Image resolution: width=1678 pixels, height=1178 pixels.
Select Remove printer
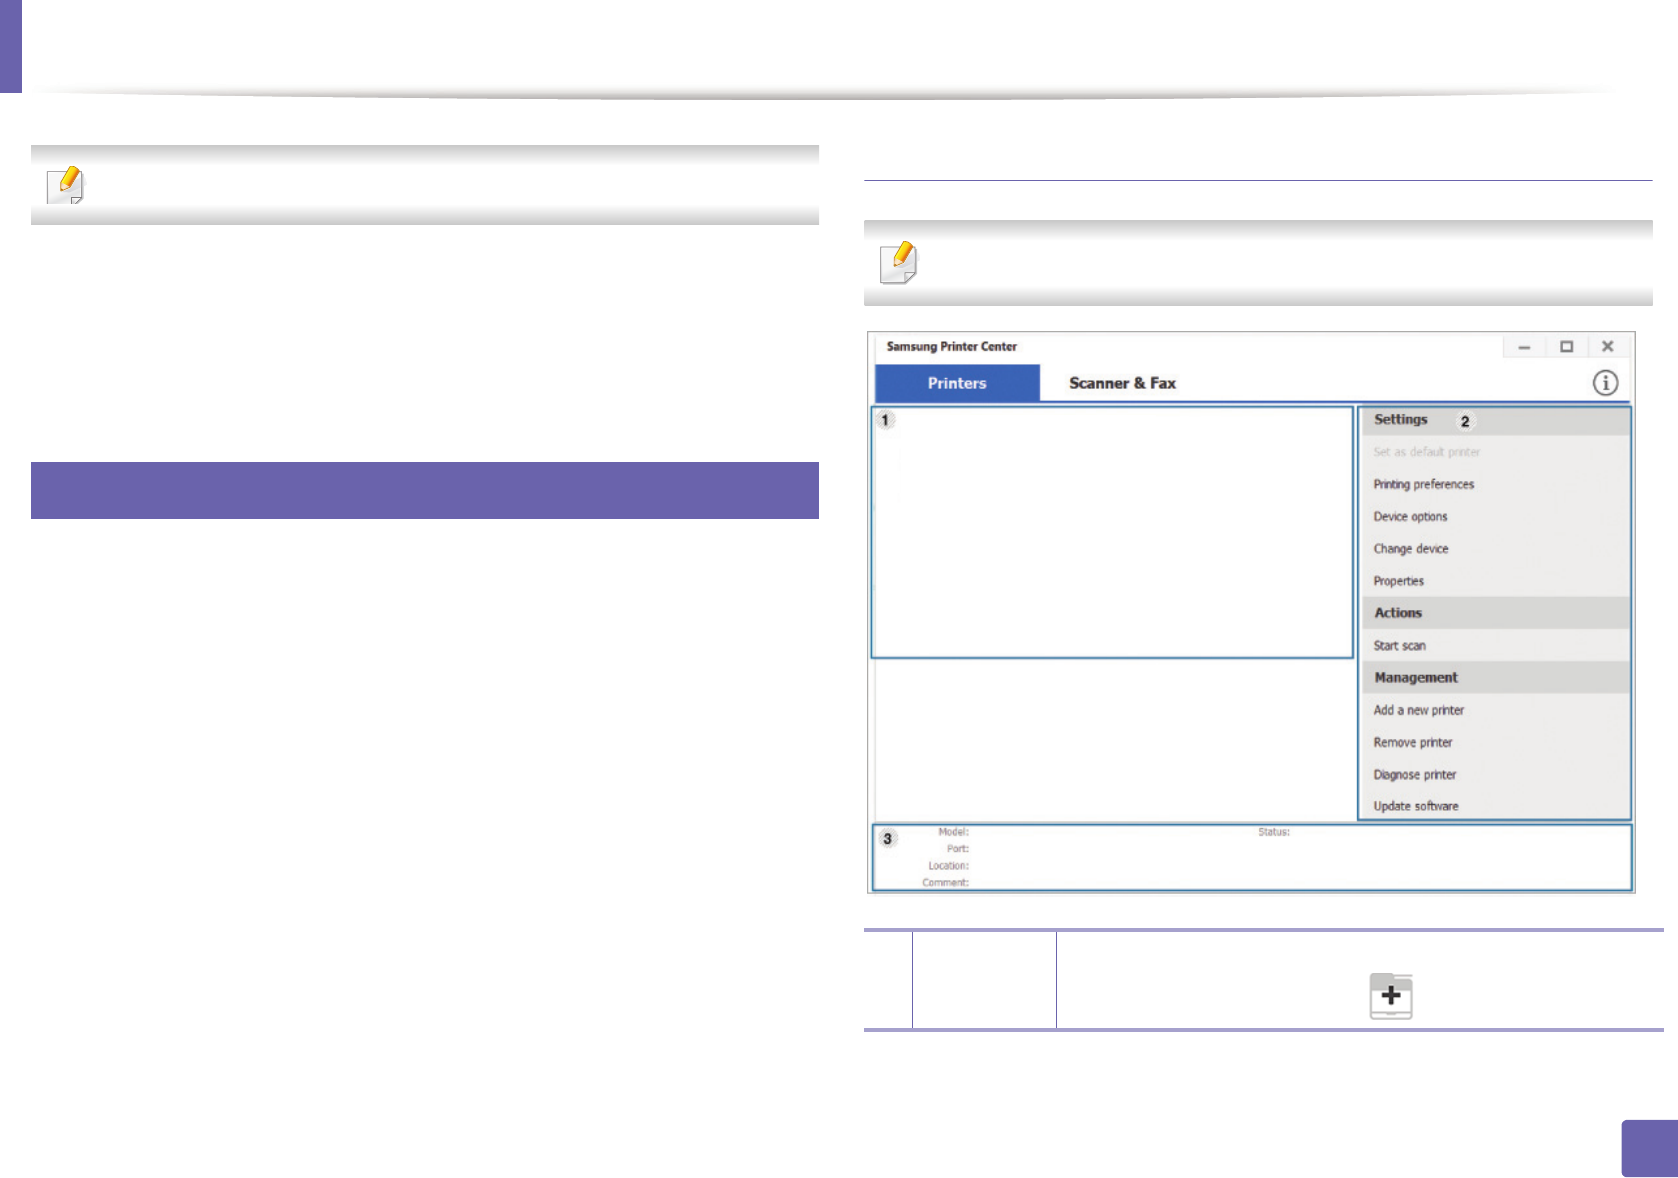(1412, 742)
